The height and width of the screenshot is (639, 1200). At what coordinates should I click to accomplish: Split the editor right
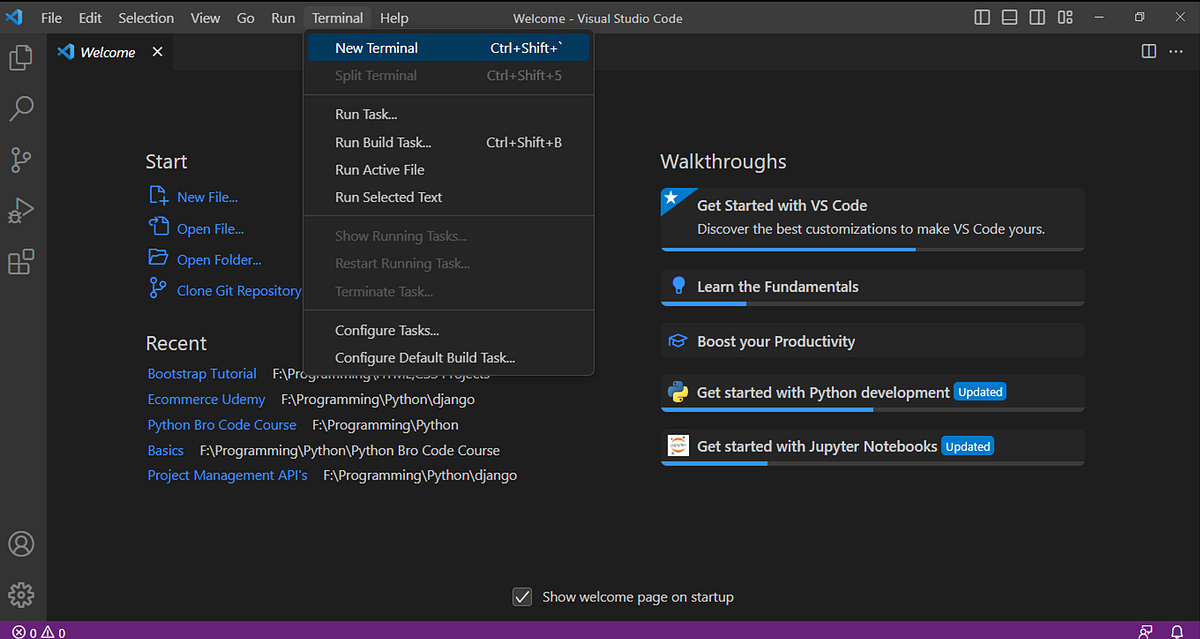1149,51
